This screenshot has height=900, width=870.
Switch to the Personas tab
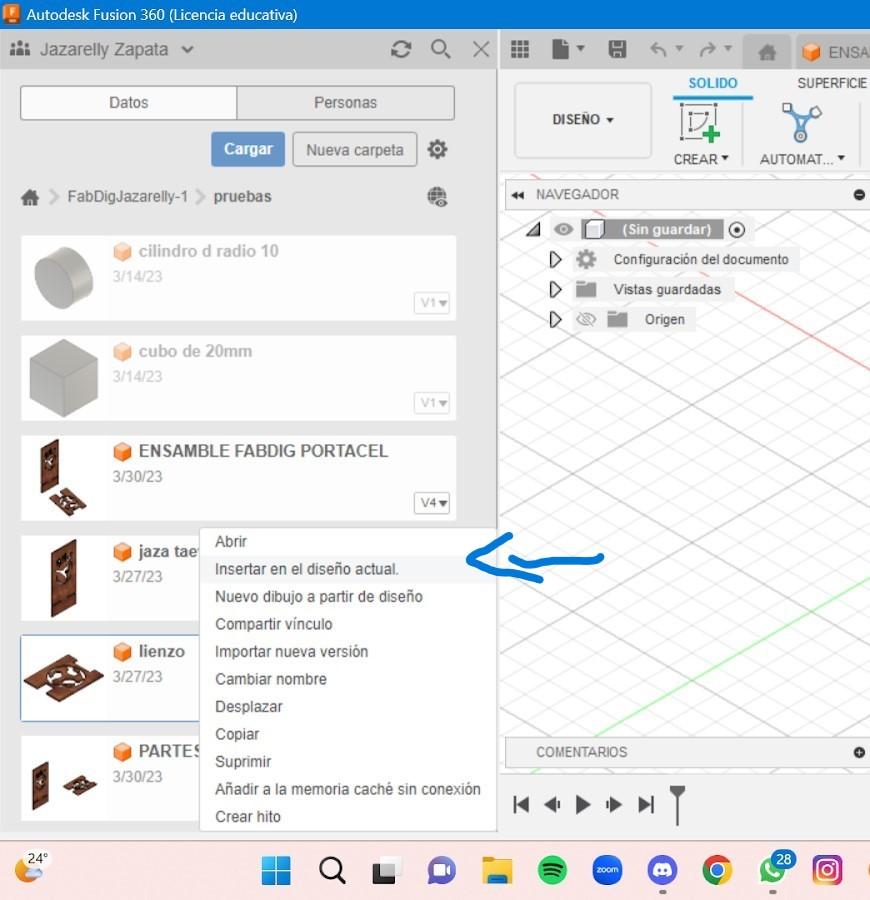point(345,103)
